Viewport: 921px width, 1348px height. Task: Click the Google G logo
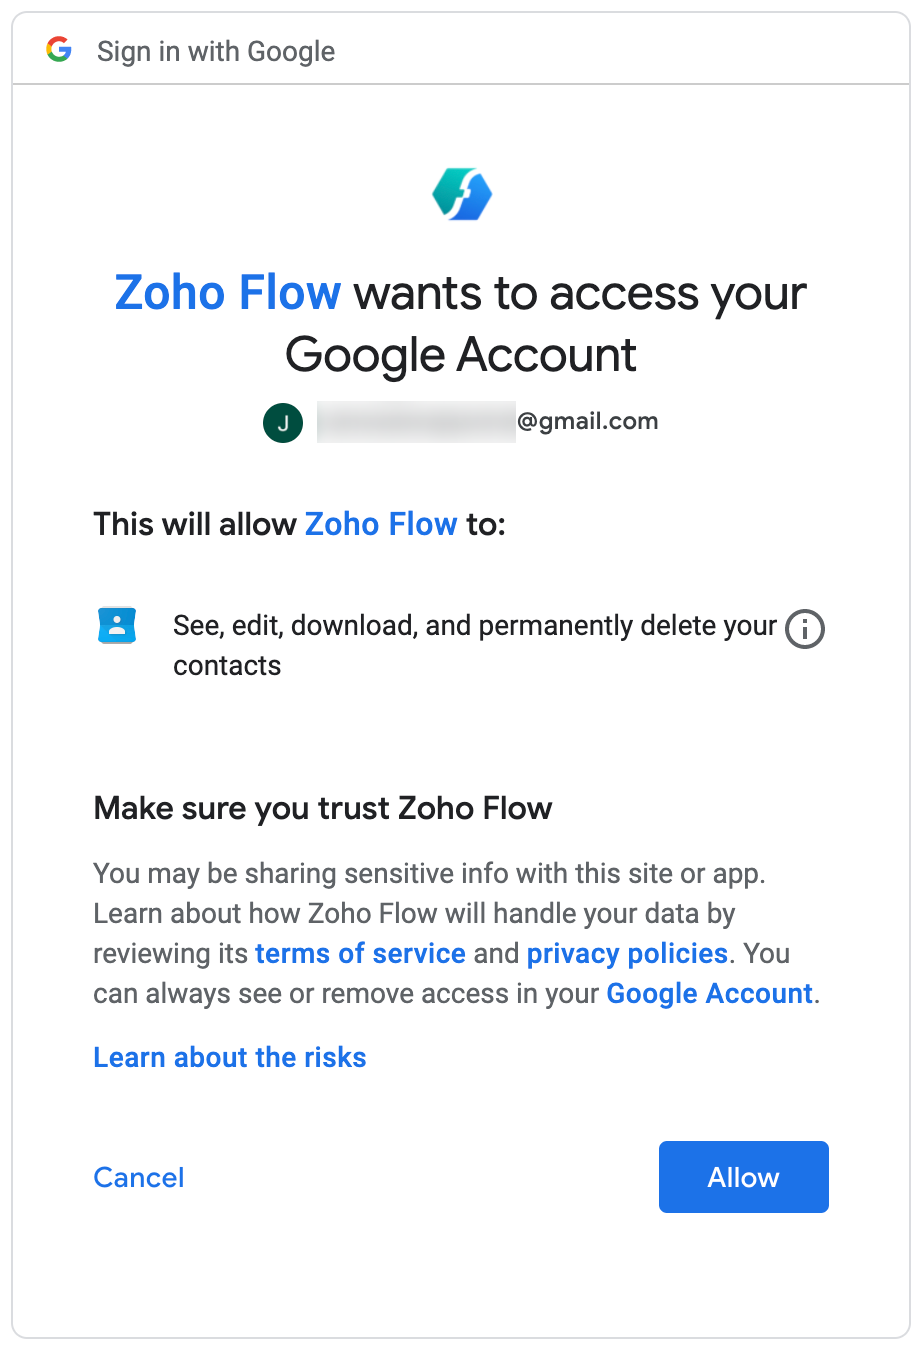click(x=59, y=49)
